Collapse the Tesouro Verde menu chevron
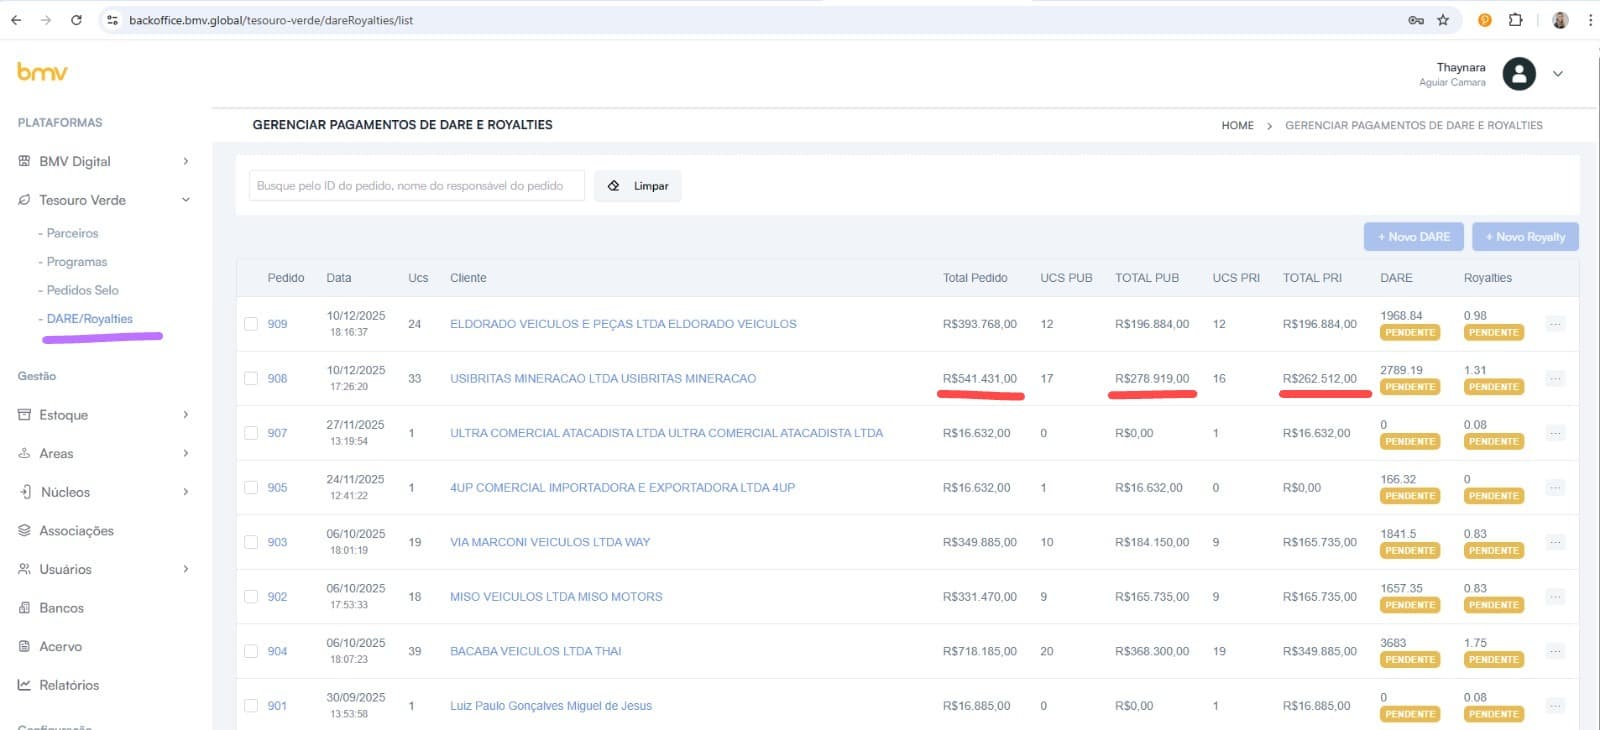The height and width of the screenshot is (730, 1600). [x=186, y=200]
